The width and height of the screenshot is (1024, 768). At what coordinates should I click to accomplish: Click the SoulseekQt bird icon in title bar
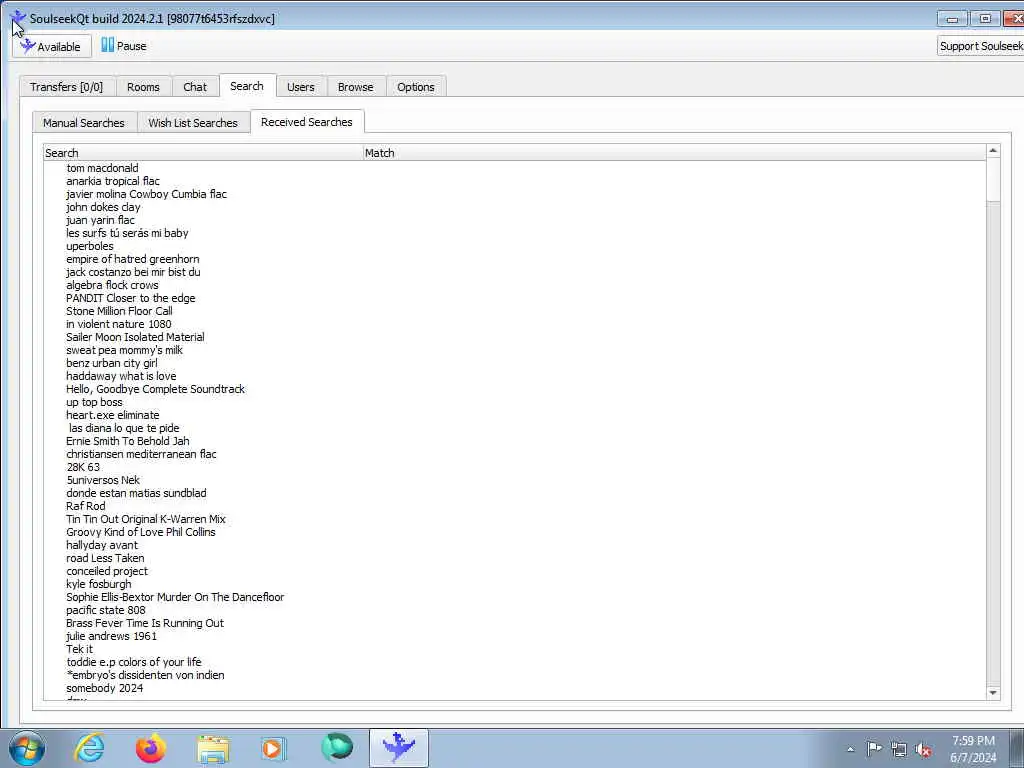point(18,18)
